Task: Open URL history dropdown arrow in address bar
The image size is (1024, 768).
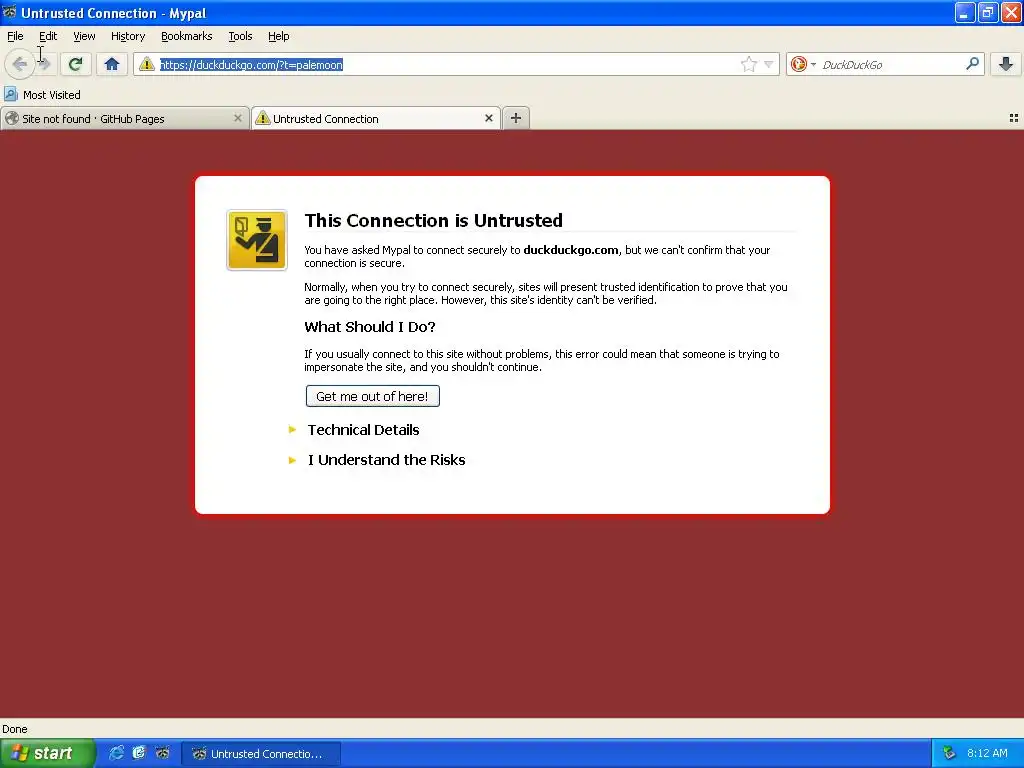Action: (769, 64)
